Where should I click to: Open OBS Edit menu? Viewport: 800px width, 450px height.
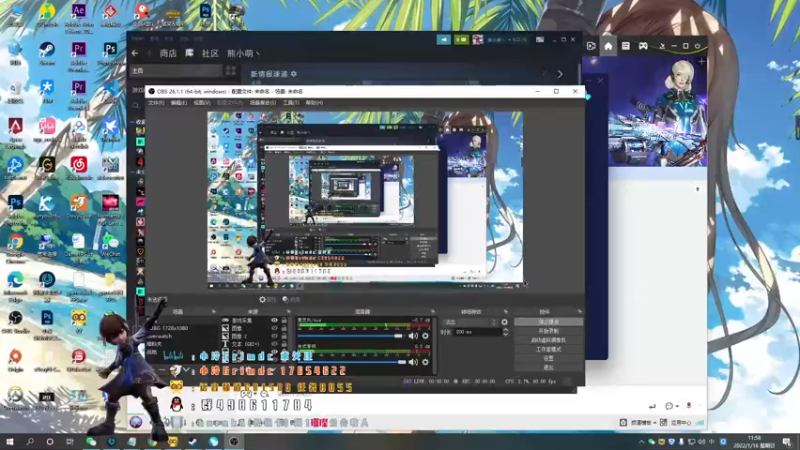[179, 103]
